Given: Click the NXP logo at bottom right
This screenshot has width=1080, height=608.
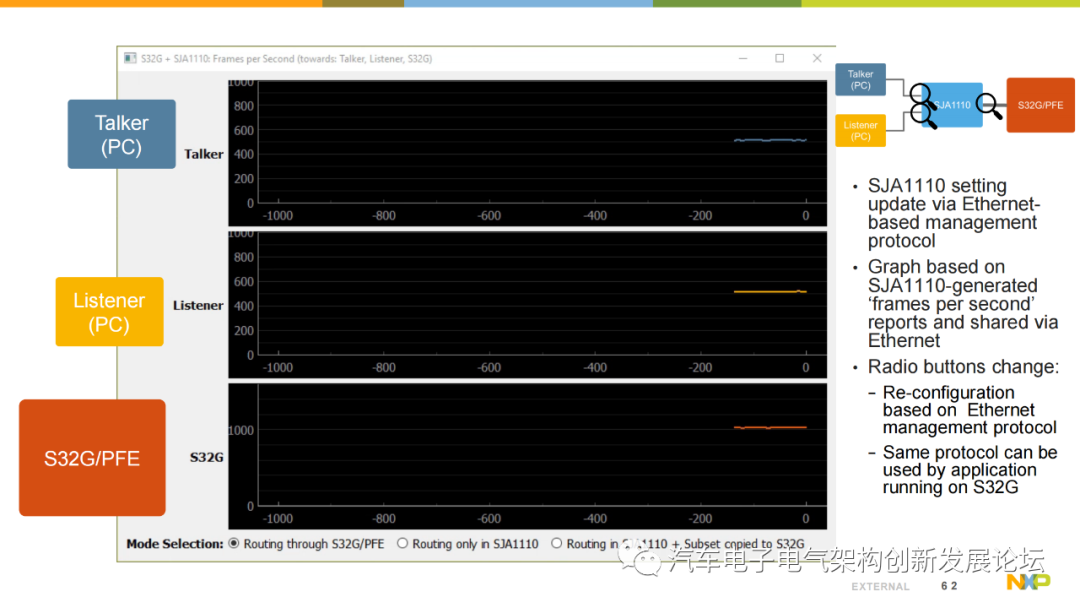Looking at the screenshot, I should coord(1028,583).
